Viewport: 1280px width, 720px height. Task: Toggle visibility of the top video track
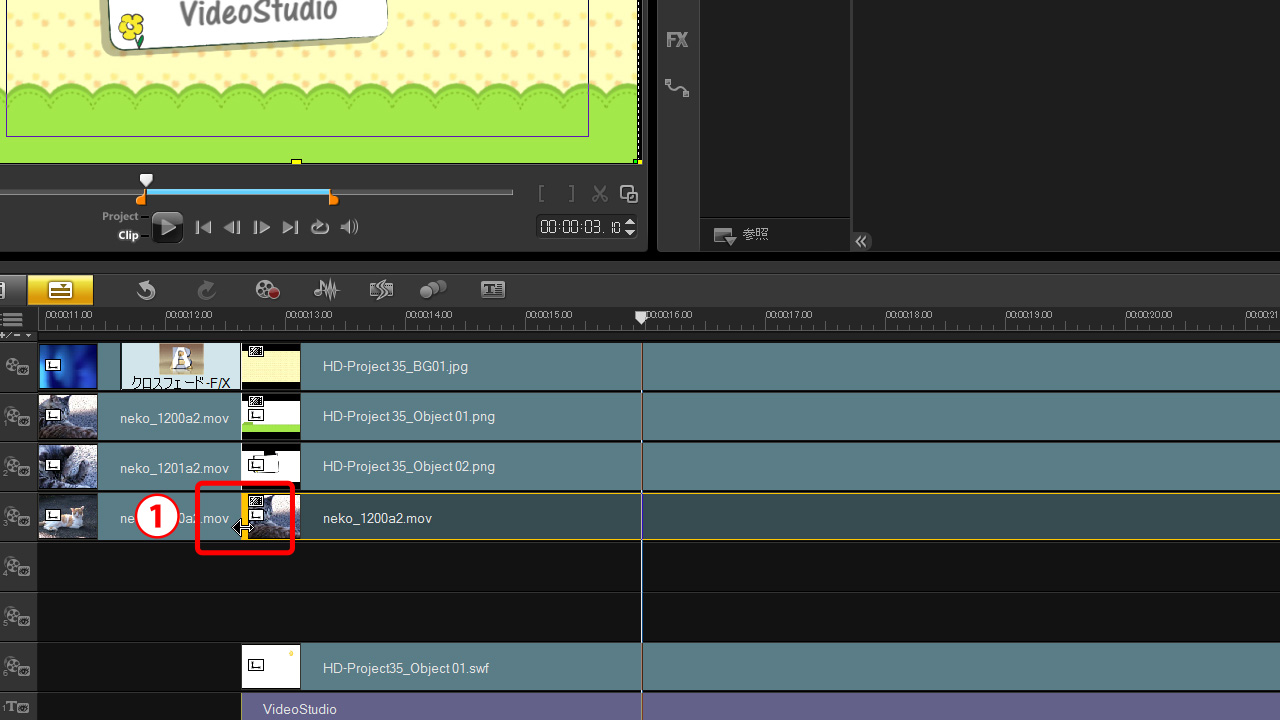(17, 367)
